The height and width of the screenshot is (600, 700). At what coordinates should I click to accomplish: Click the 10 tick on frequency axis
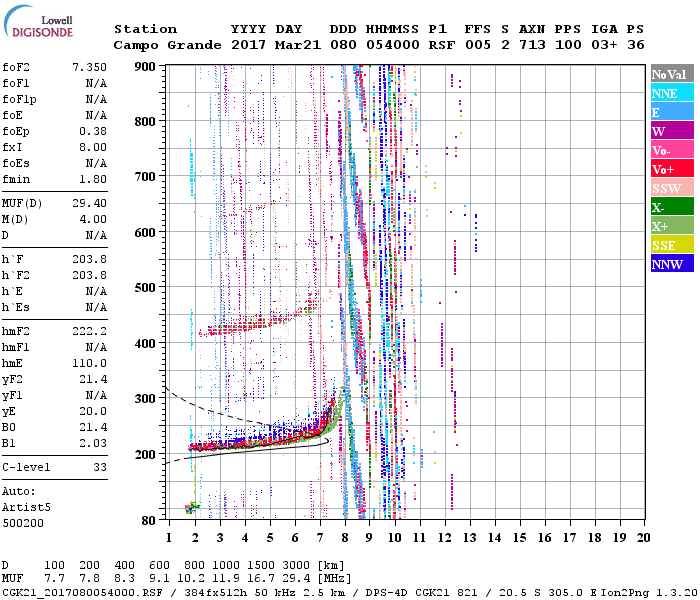[x=395, y=538]
